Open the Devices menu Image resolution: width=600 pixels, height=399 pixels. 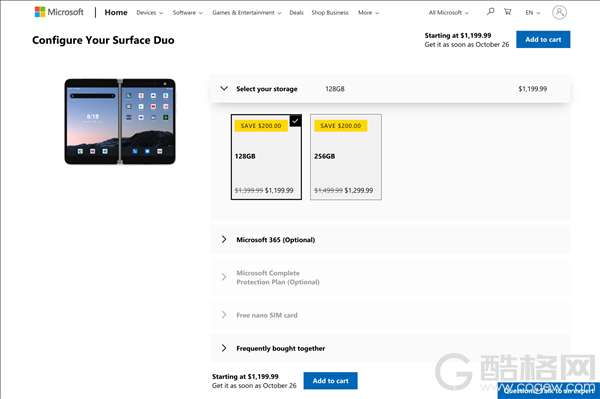pos(150,13)
